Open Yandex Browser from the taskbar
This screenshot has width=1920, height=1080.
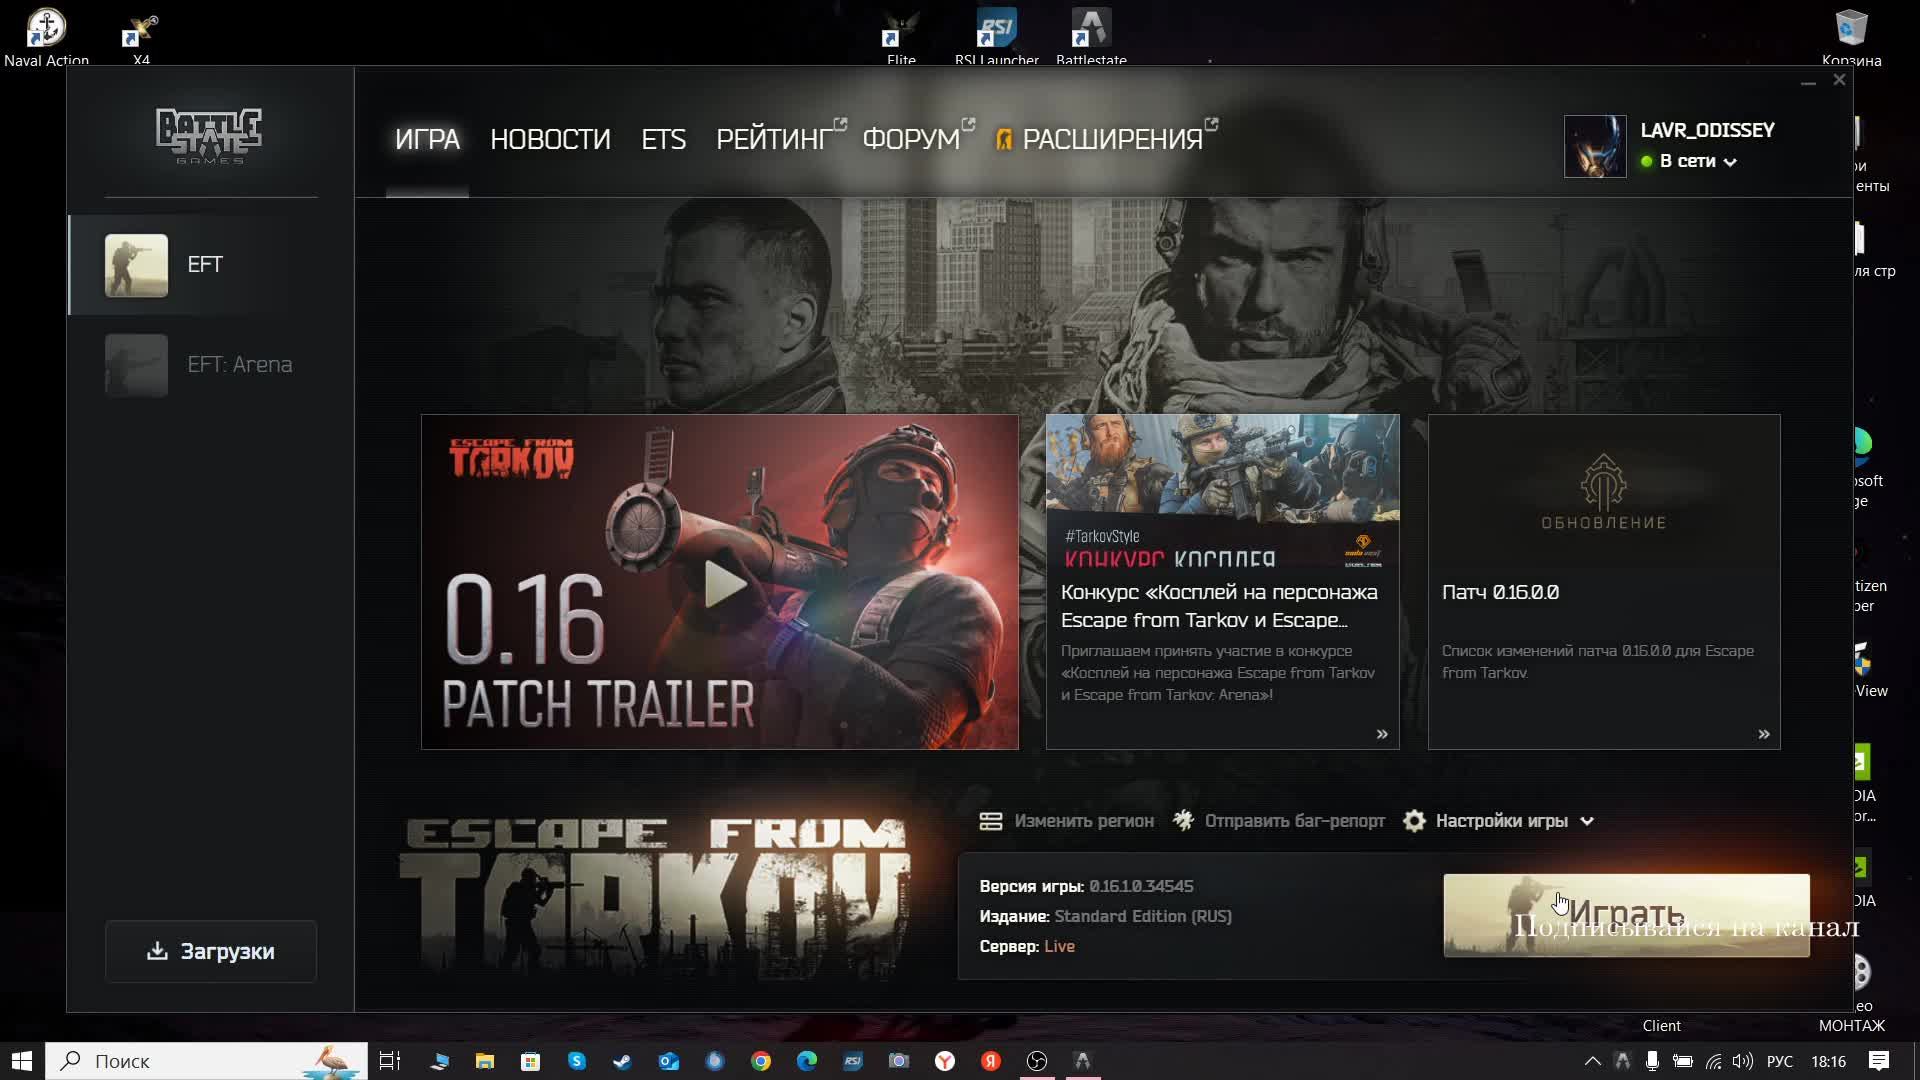pyautogui.click(x=945, y=1061)
